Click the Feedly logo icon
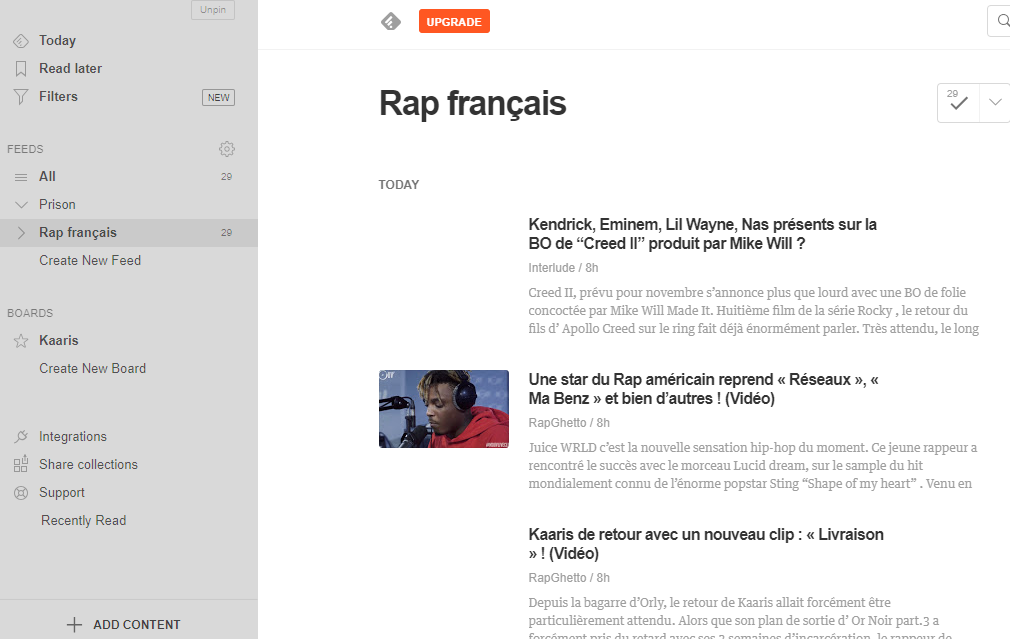The width and height of the screenshot is (1010, 639). coord(391,21)
